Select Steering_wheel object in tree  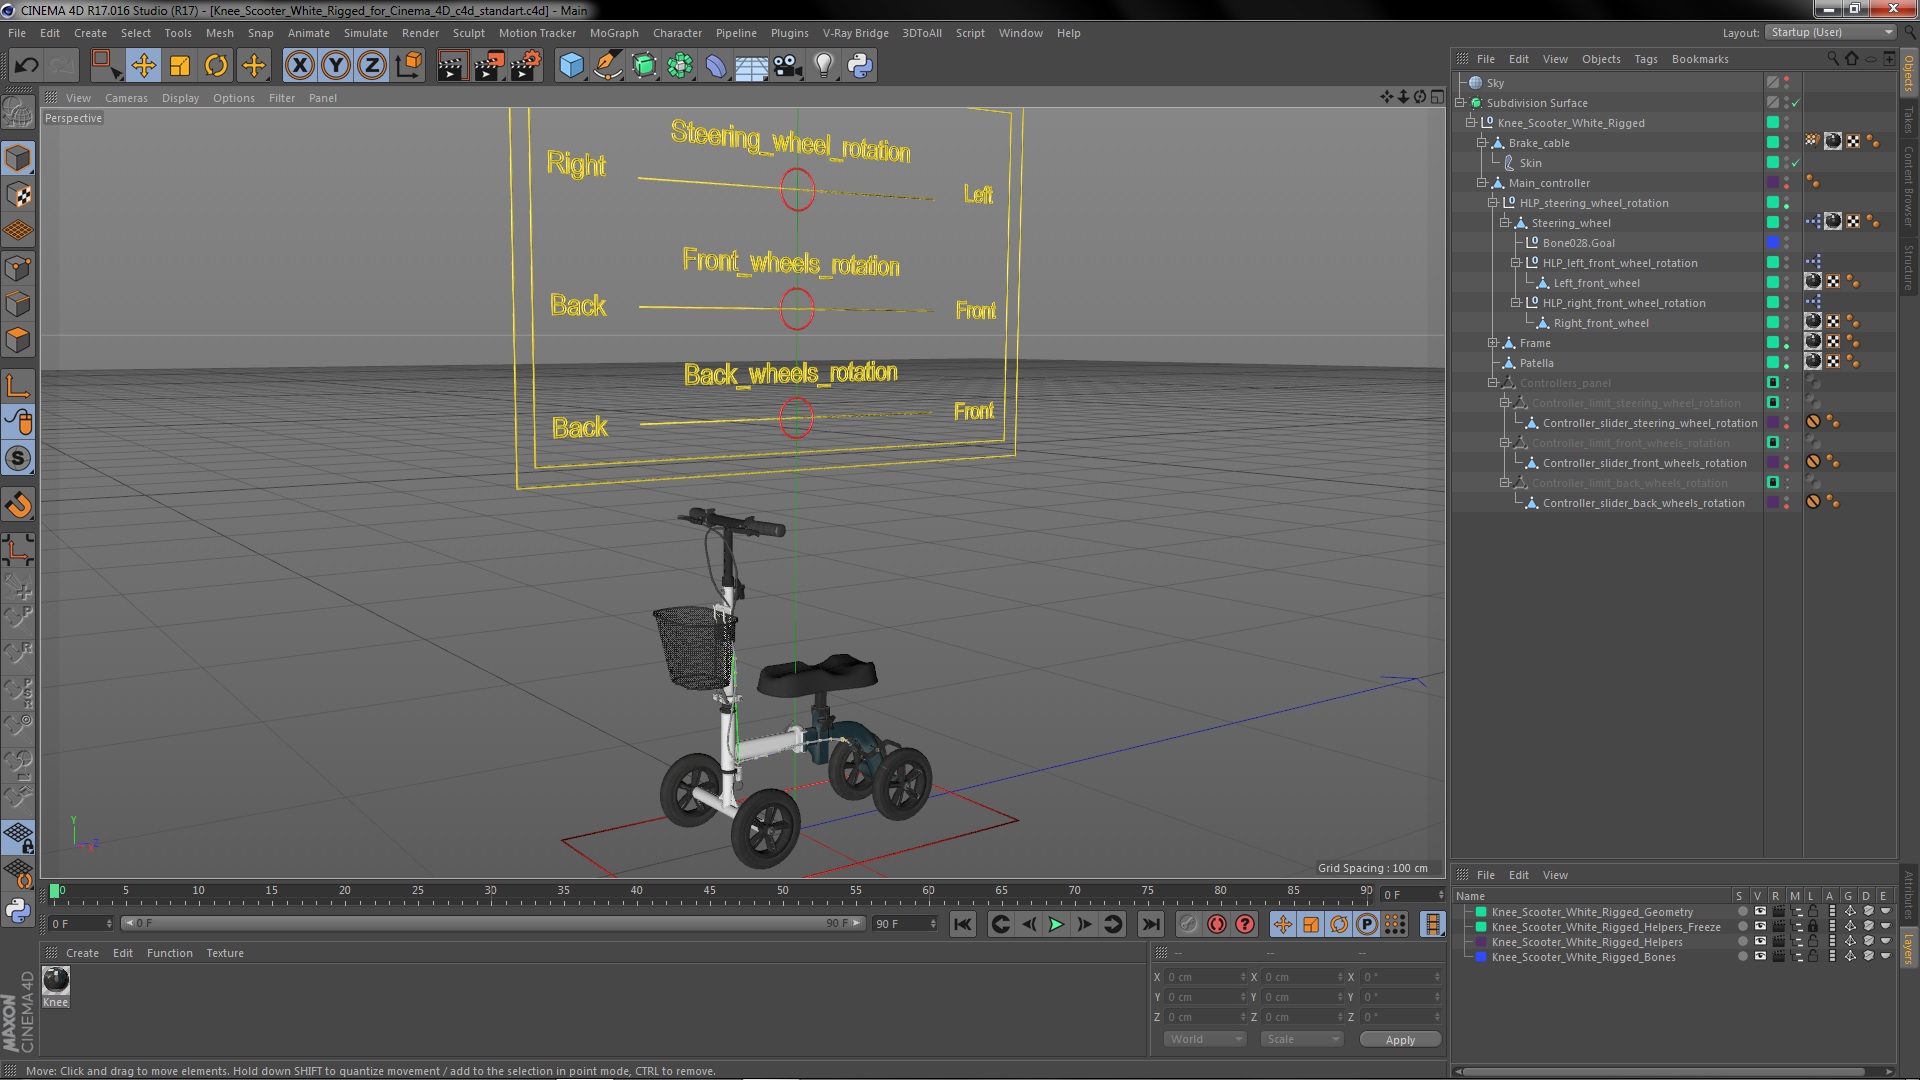[x=1571, y=223]
